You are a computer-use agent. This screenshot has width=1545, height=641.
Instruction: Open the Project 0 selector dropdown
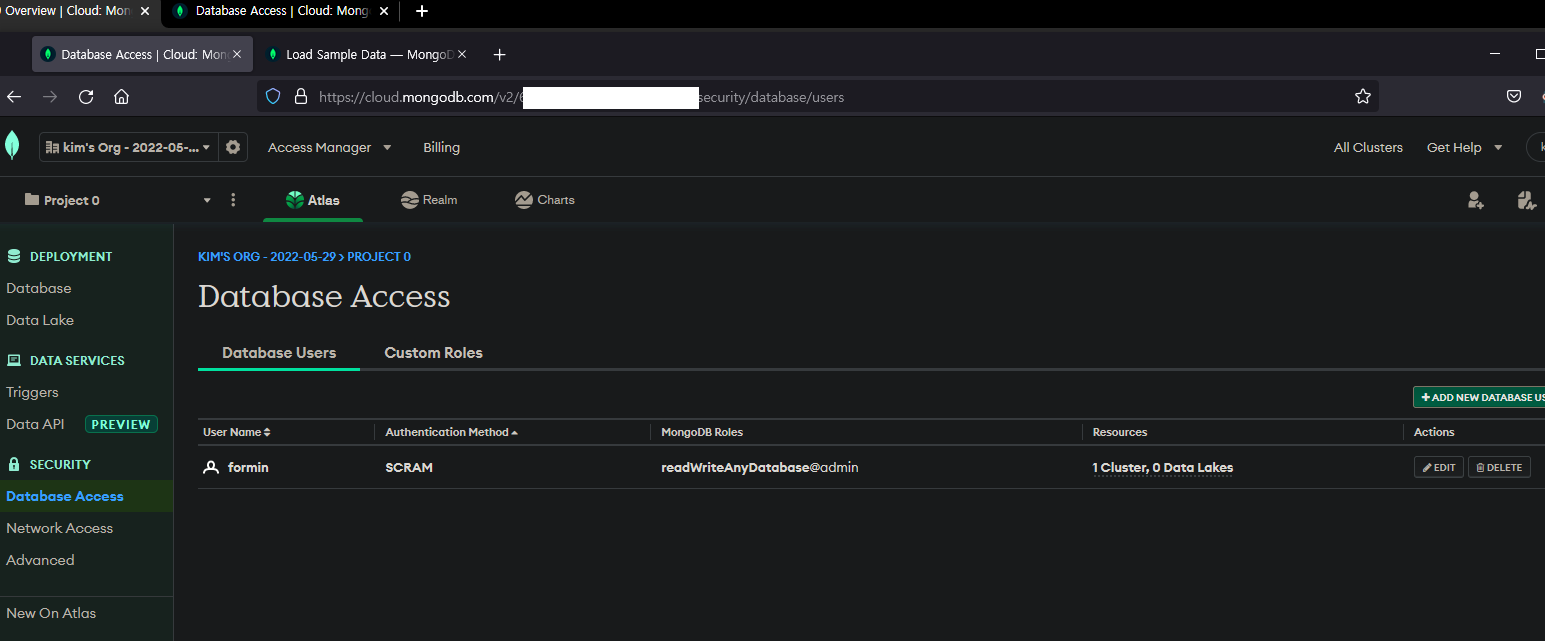click(118, 200)
